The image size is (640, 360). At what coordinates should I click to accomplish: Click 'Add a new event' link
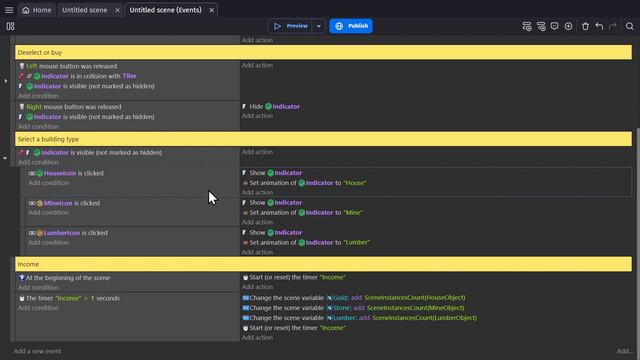point(37,351)
